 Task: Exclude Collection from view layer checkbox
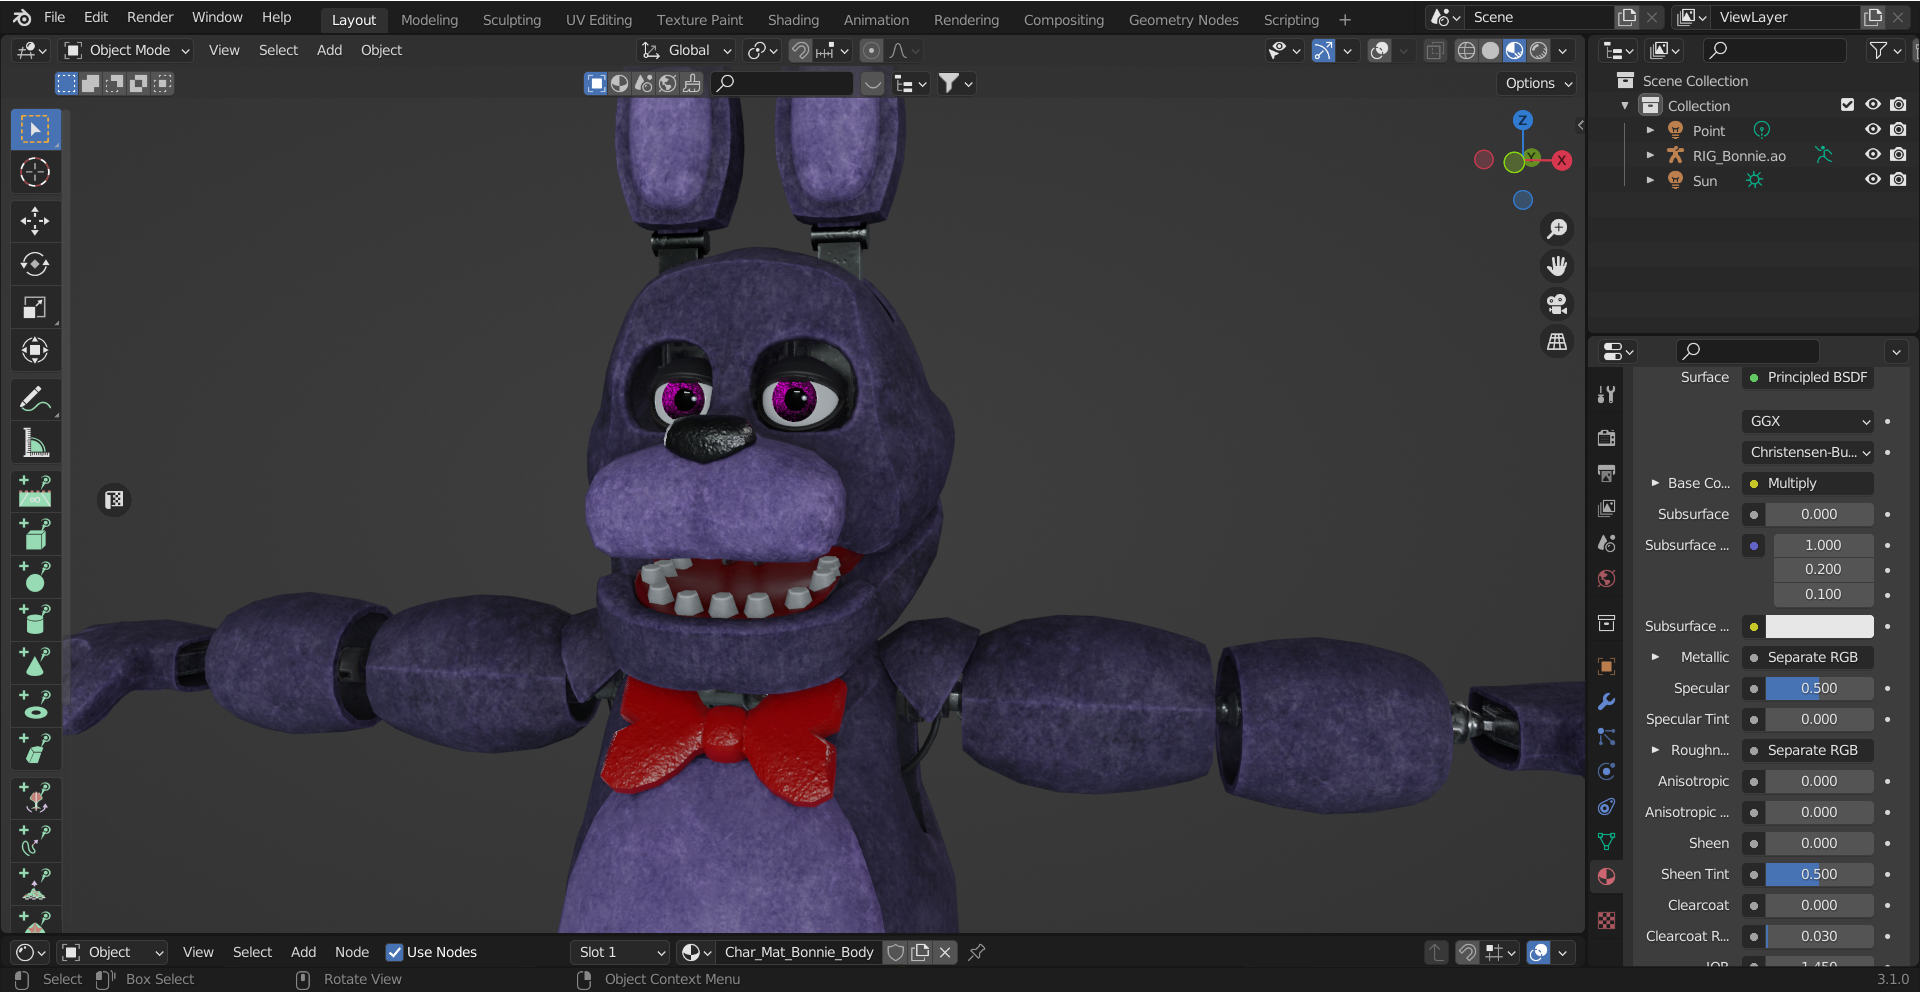click(1847, 105)
